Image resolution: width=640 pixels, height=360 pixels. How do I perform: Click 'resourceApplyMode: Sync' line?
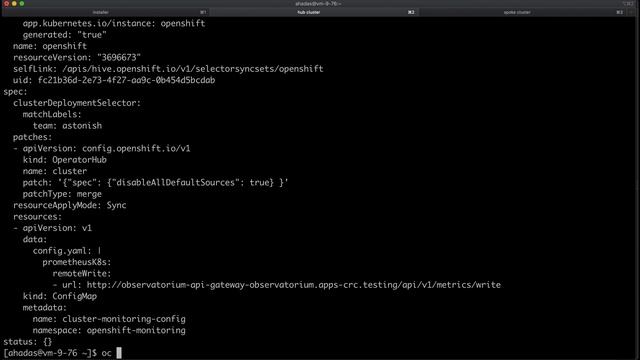tap(69, 205)
